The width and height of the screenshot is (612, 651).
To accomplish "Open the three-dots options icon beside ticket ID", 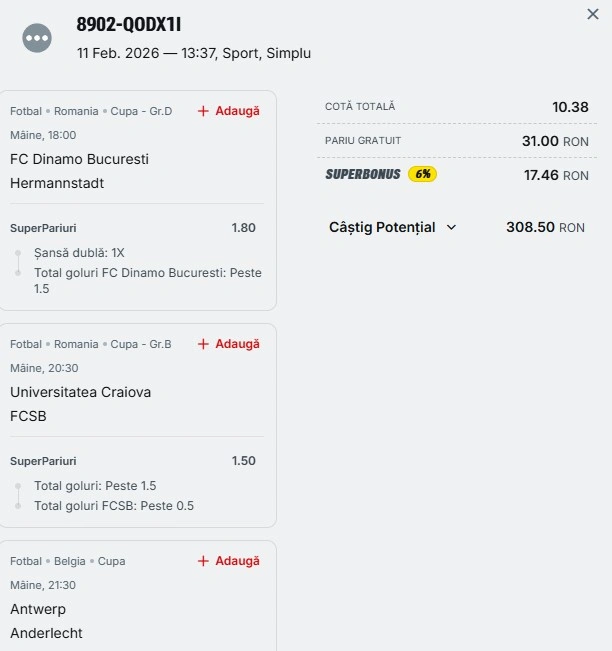I will [x=37, y=38].
